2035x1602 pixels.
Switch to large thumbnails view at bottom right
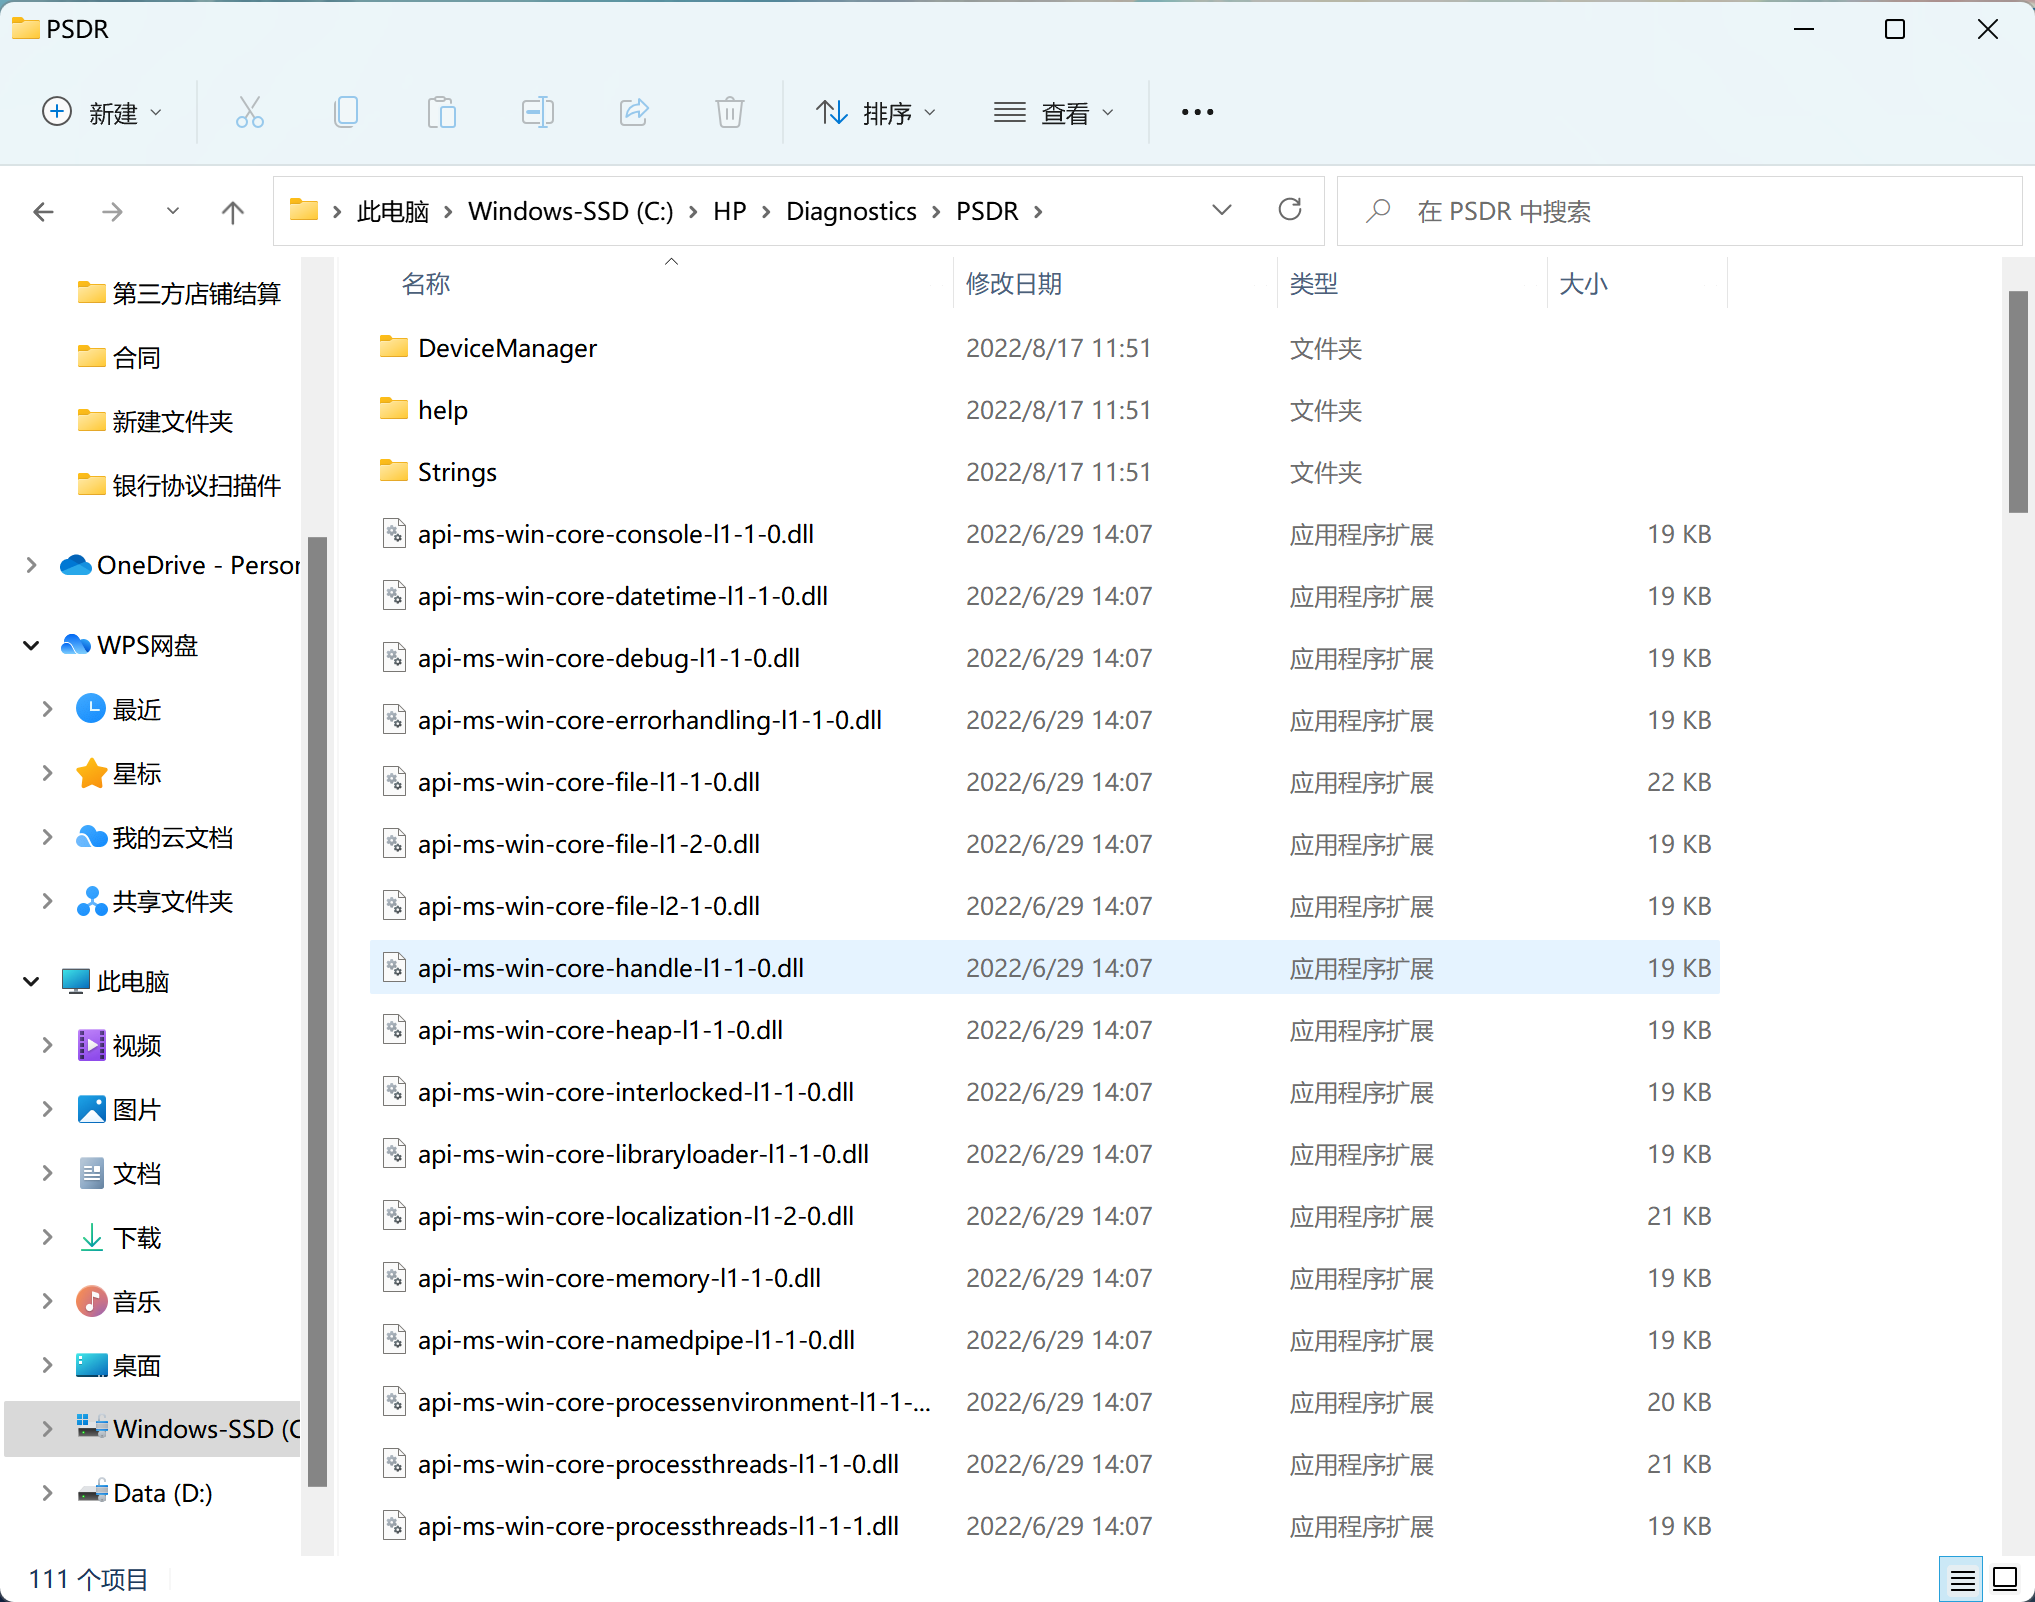(x=2003, y=1578)
